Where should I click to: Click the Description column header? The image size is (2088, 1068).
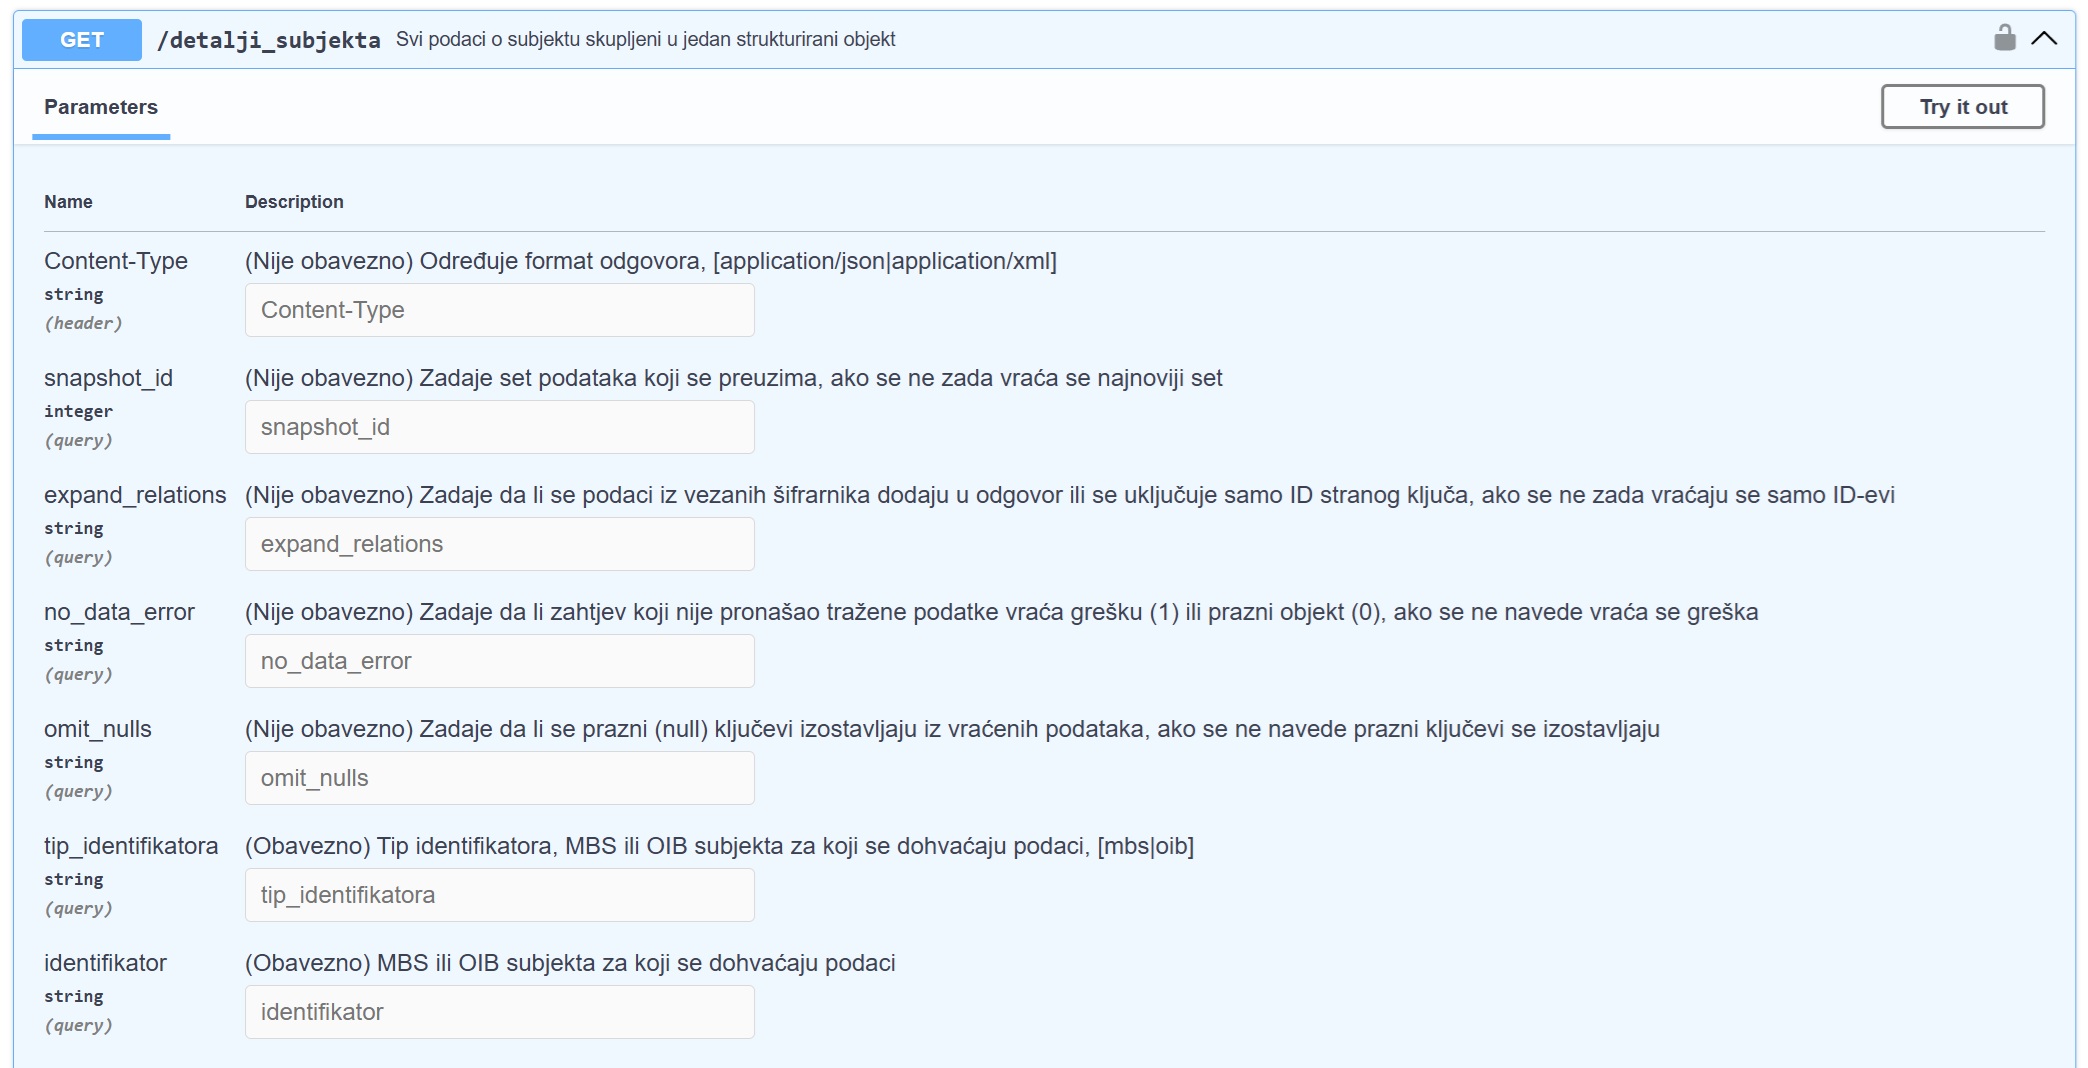point(294,202)
